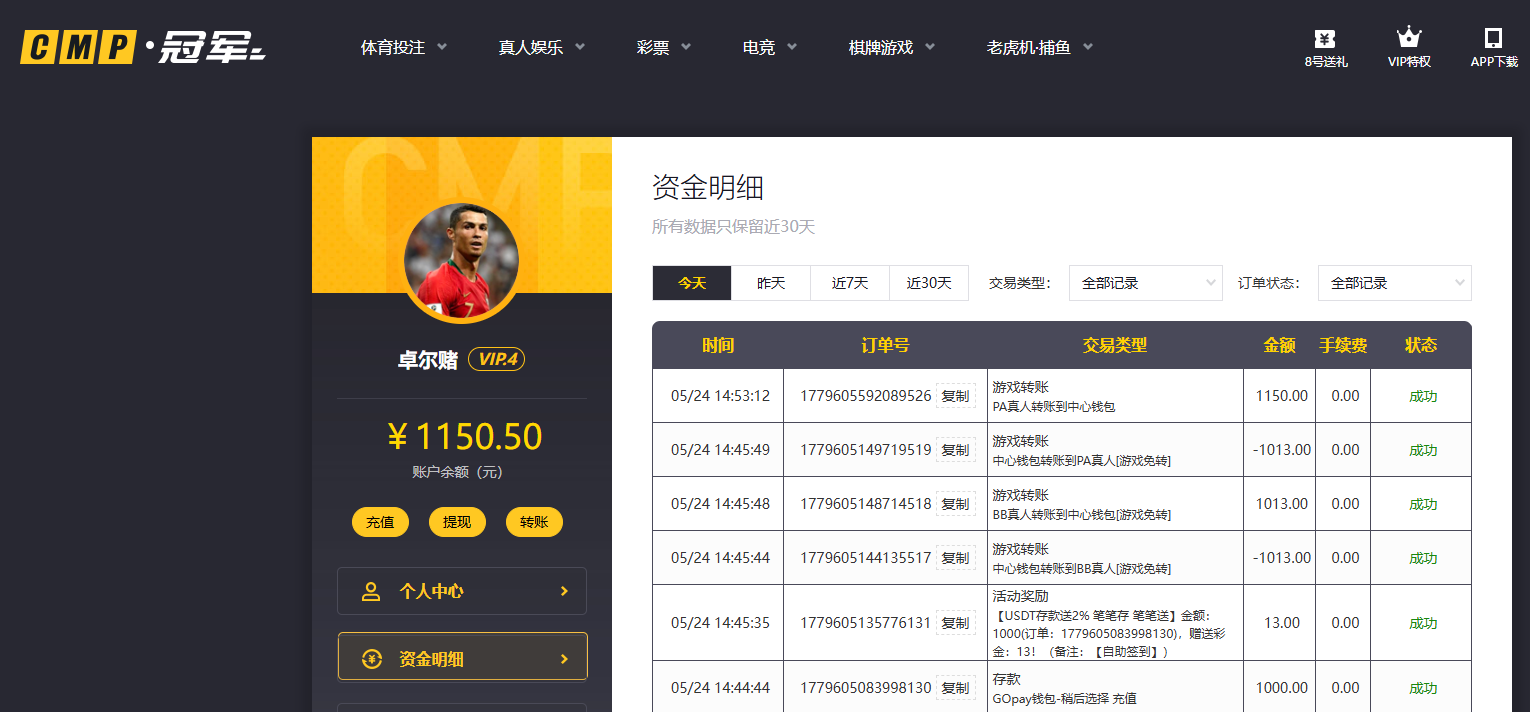
Task: Click the 转账 button
Action: click(534, 522)
